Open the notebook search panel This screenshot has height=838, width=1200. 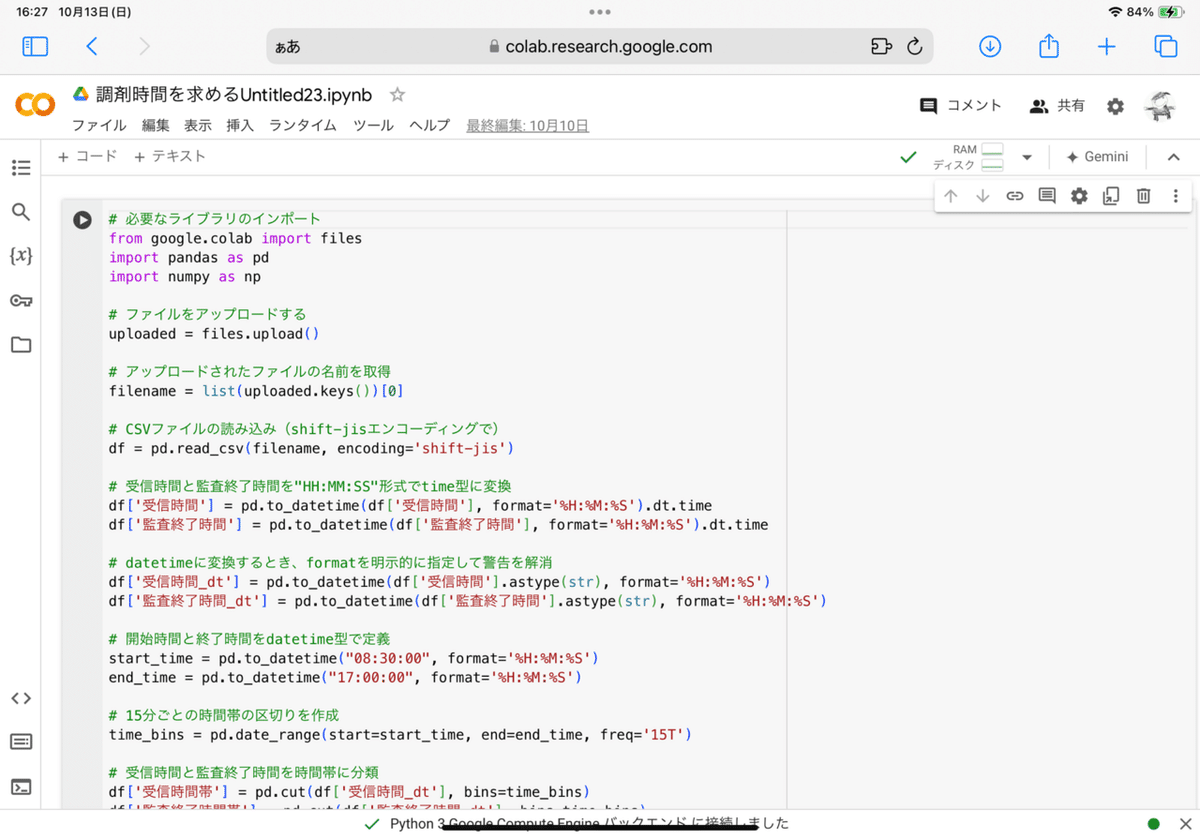pyautogui.click(x=21, y=212)
